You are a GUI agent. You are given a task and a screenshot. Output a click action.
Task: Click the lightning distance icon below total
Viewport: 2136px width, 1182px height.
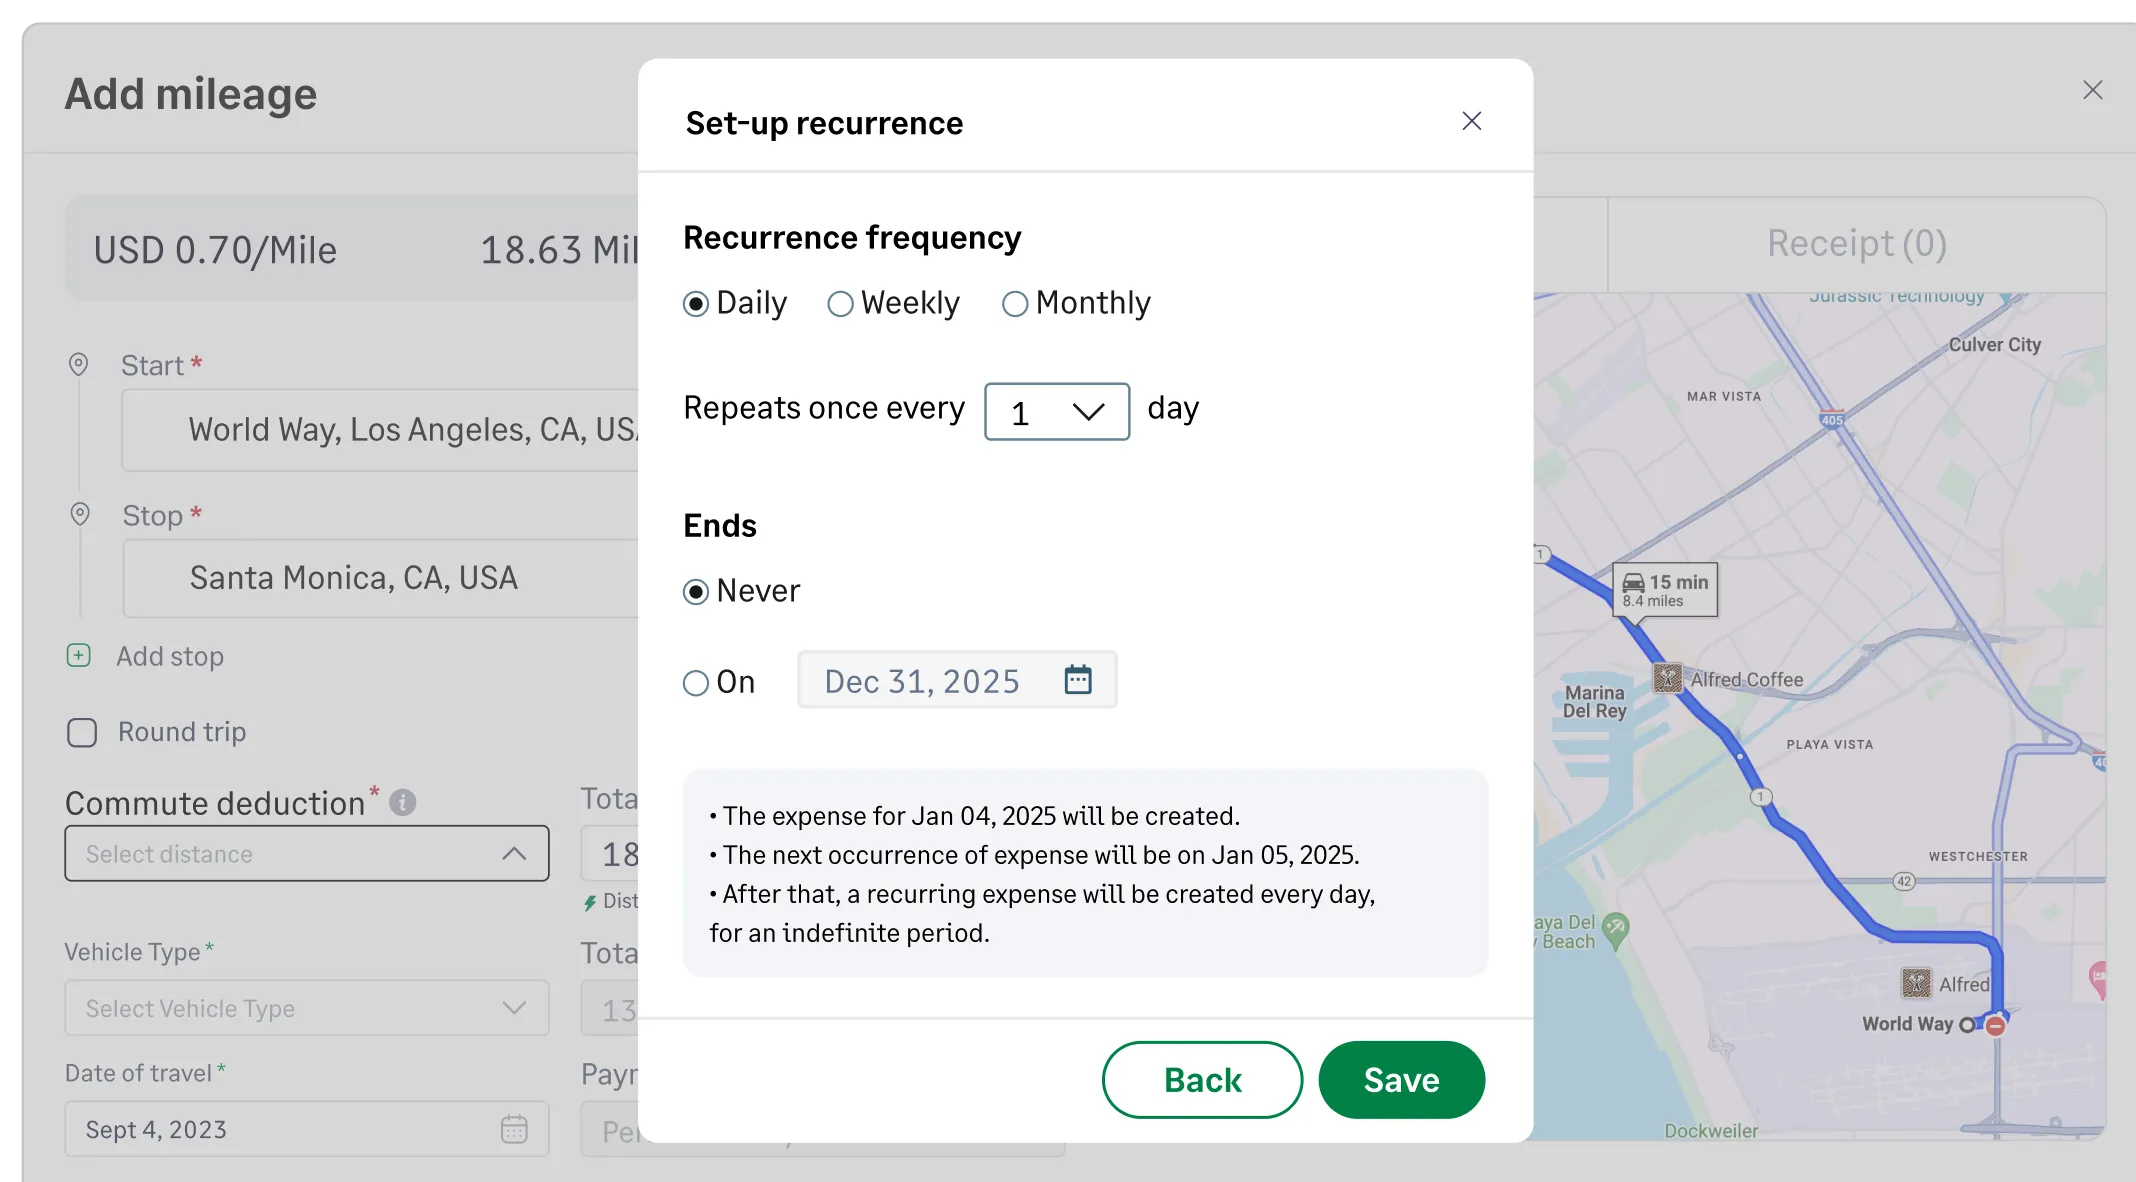coord(588,901)
